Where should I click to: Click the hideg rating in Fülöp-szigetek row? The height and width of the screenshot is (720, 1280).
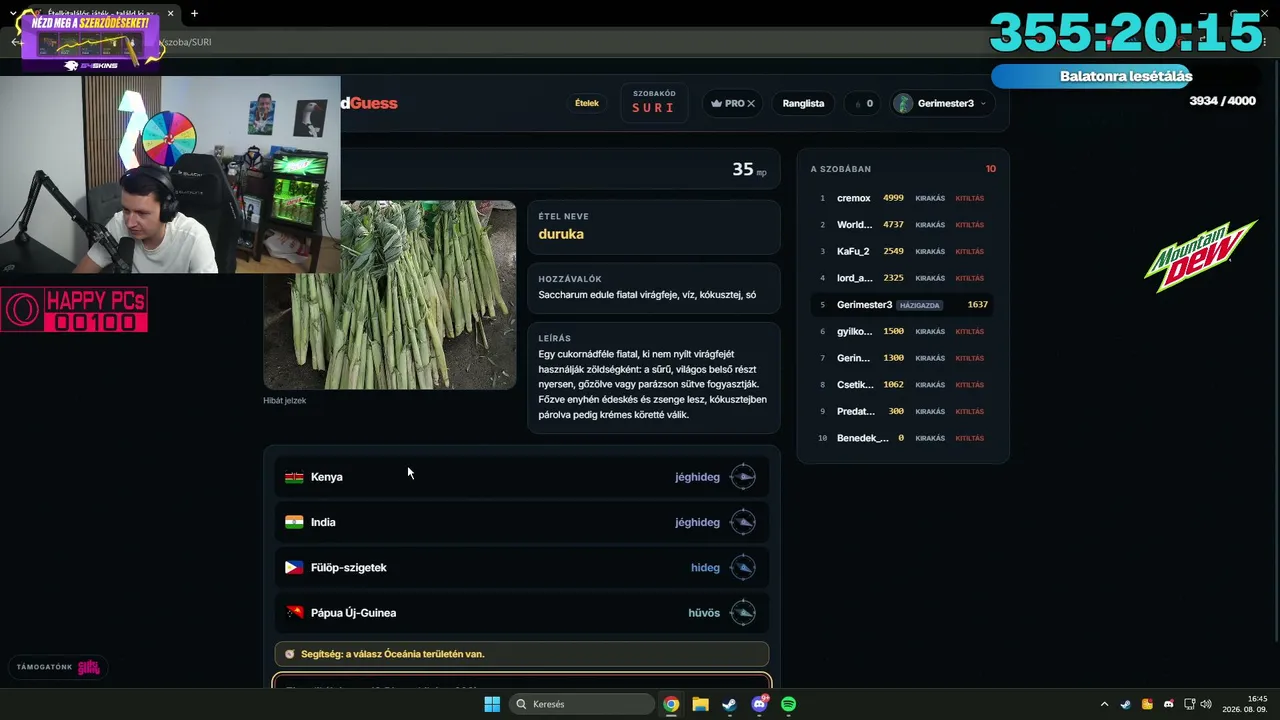point(705,567)
